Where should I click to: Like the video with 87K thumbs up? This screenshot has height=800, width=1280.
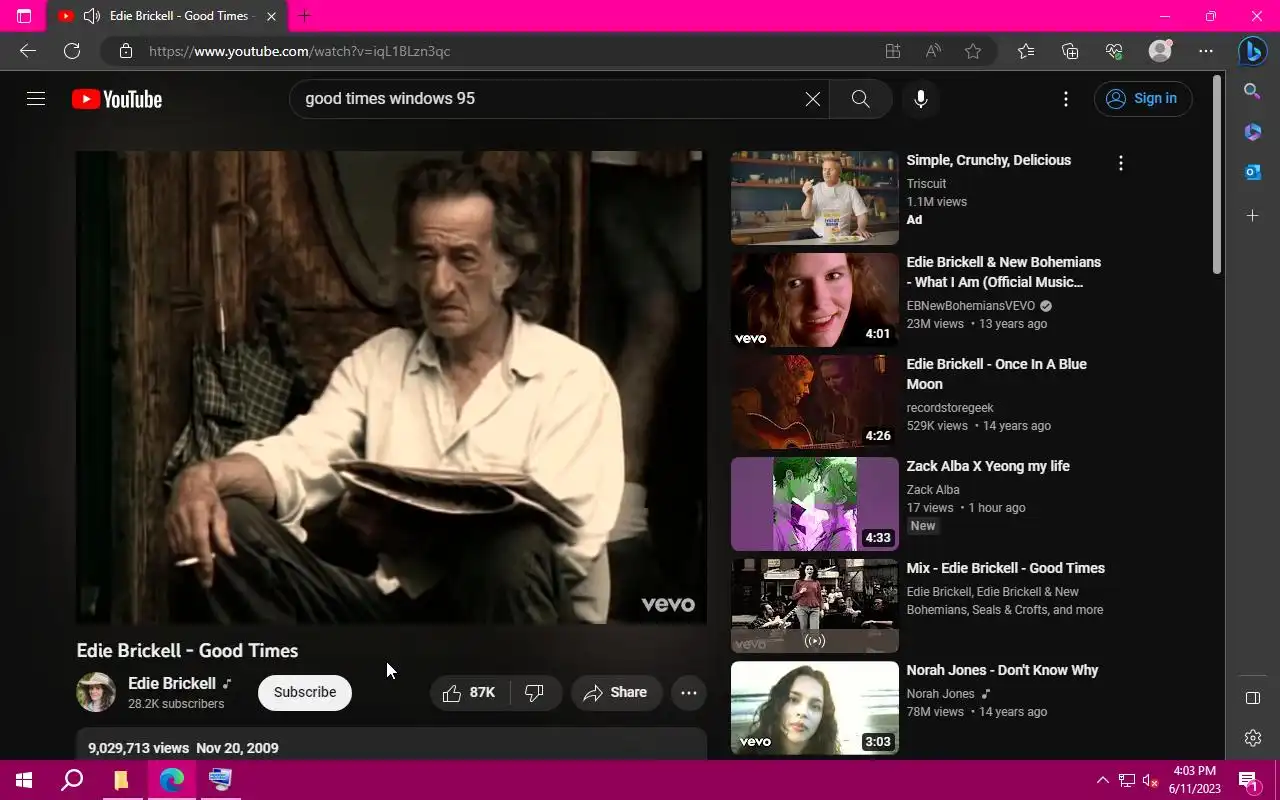470,692
